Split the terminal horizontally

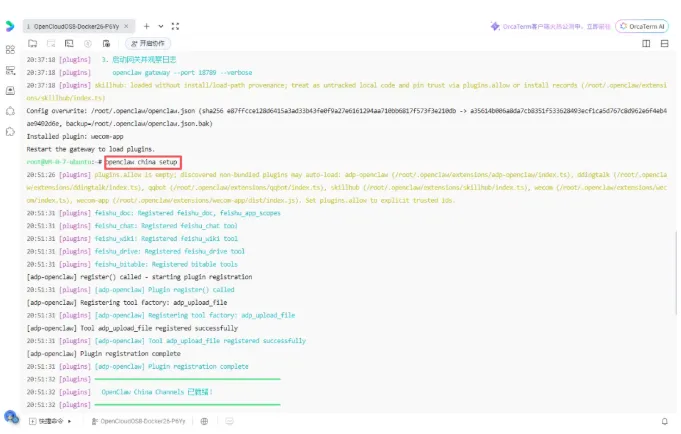(664, 43)
